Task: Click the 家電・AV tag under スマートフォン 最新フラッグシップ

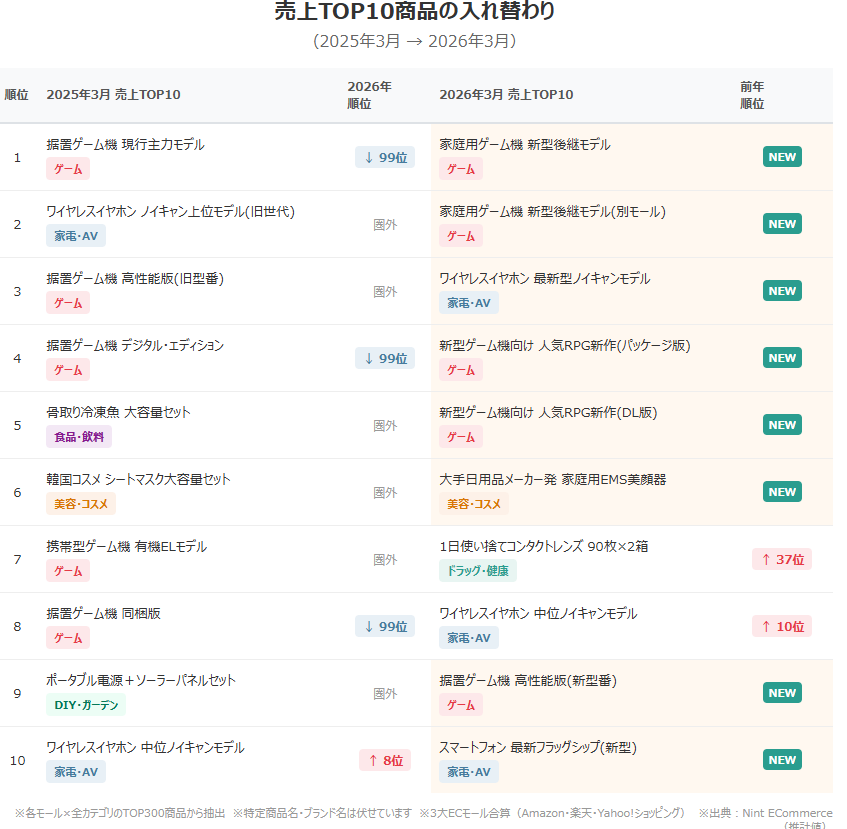Action: point(468,771)
